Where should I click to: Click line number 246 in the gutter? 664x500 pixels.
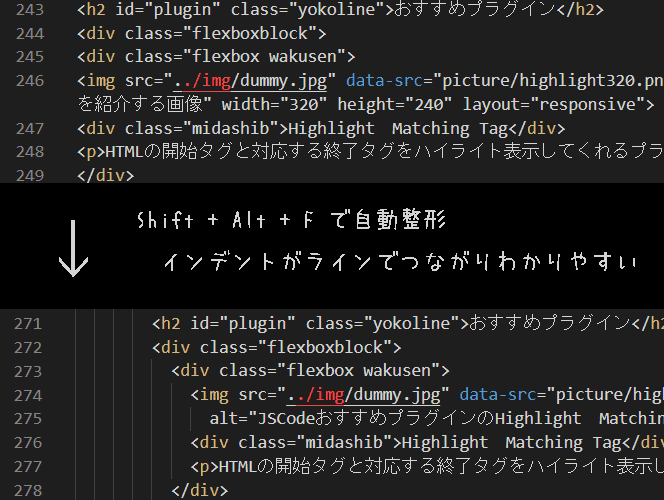pos(30,80)
